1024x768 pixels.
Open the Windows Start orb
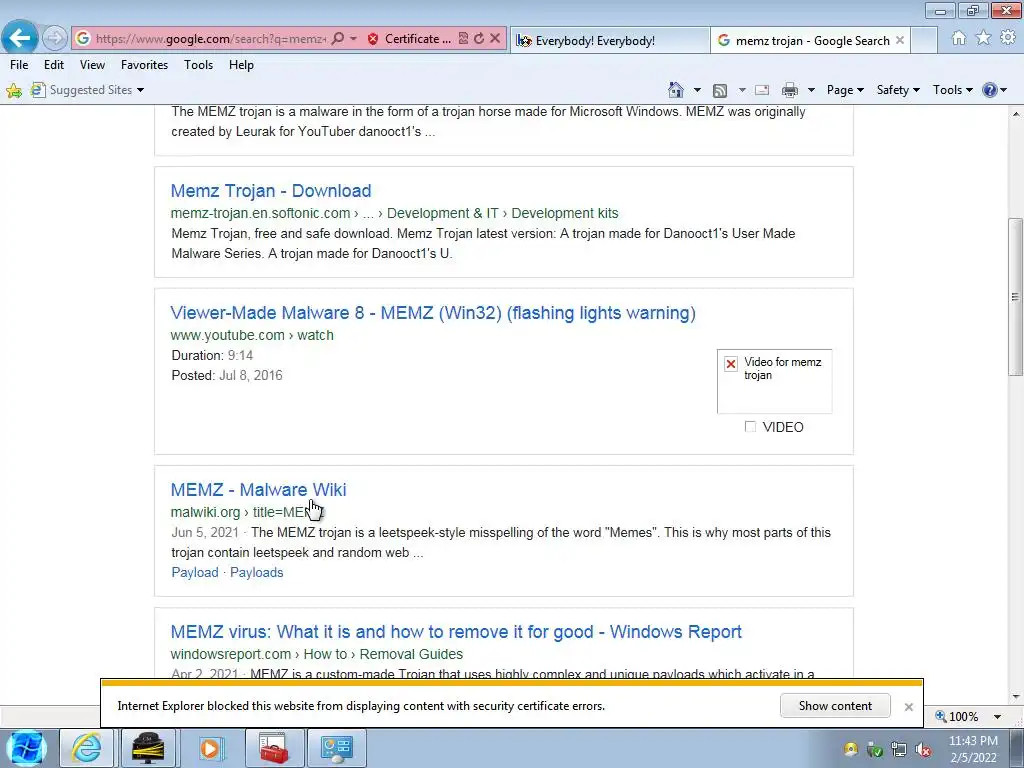pos(26,748)
